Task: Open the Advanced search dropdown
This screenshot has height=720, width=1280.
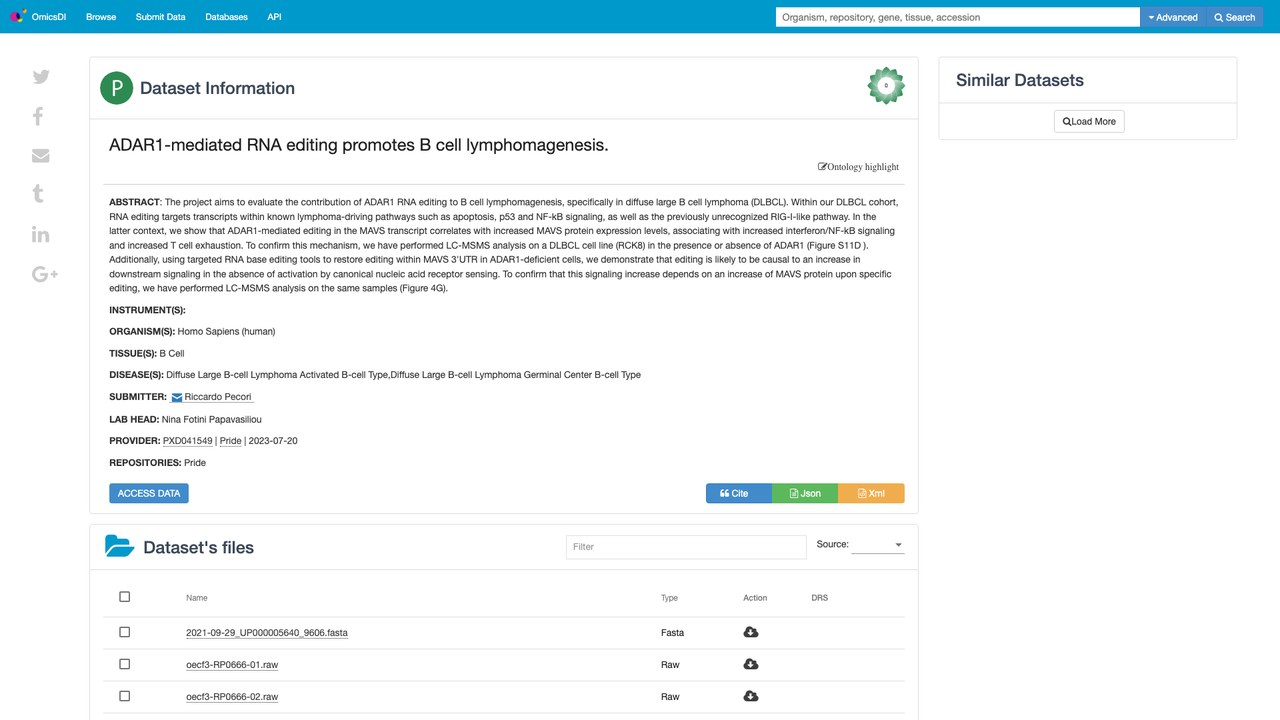Action: (1173, 17)
